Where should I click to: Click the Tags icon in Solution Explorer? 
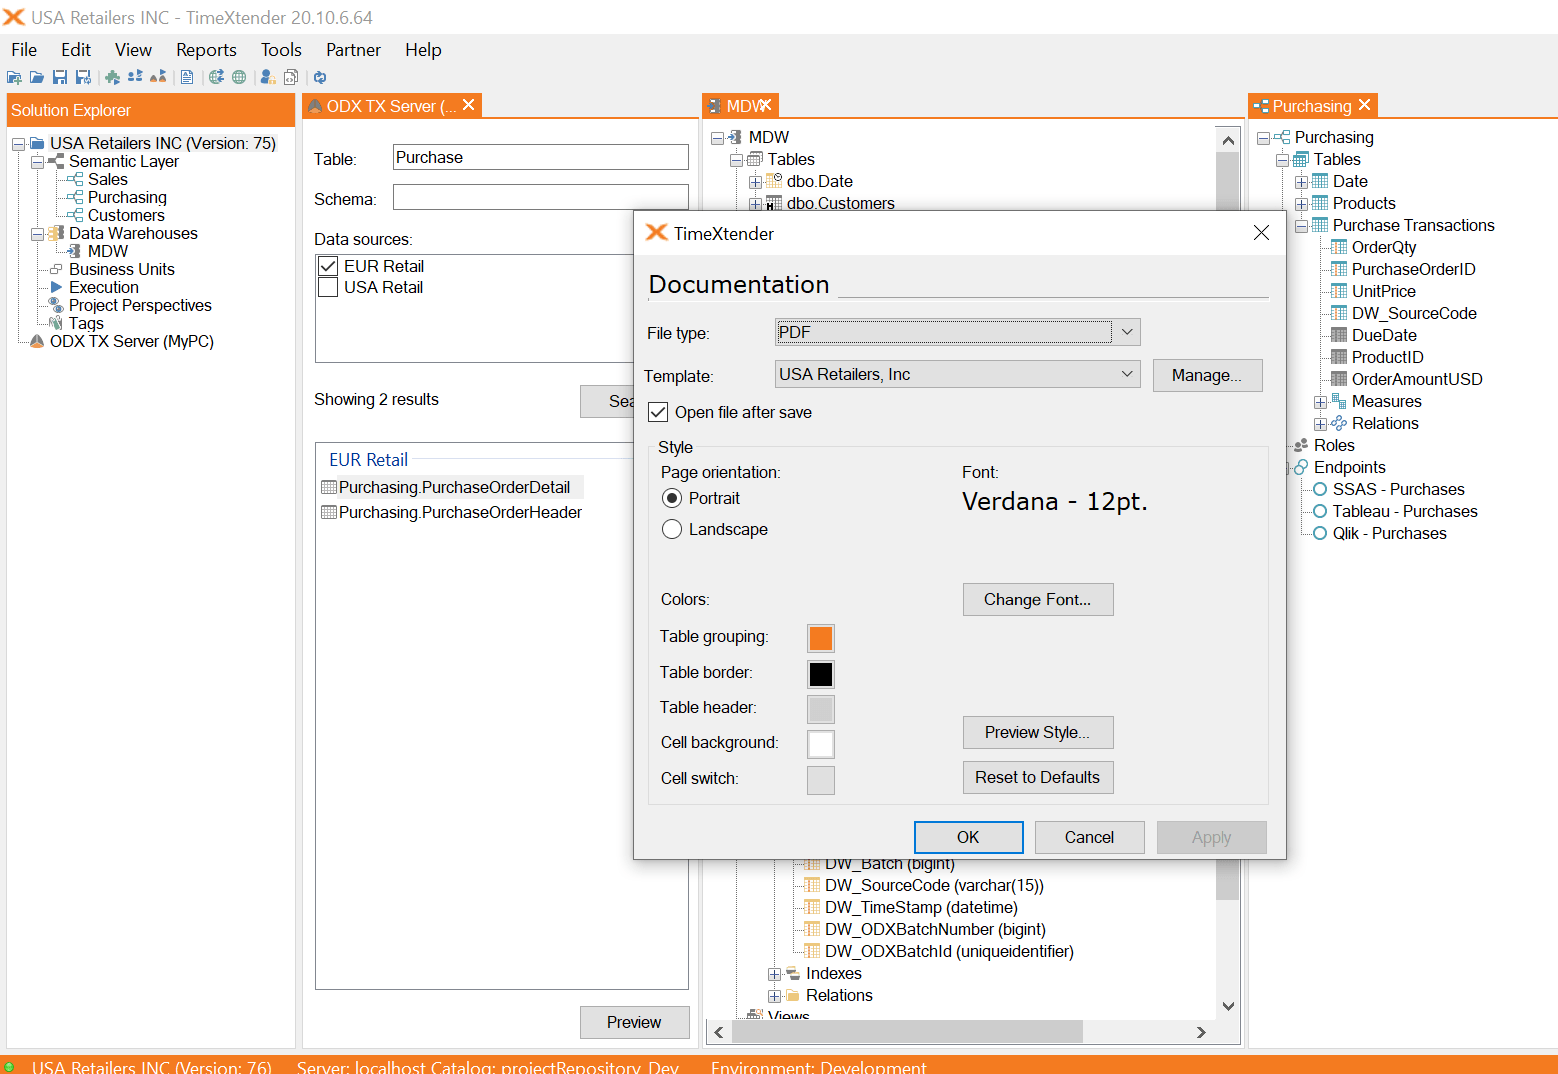pos(56,323)
